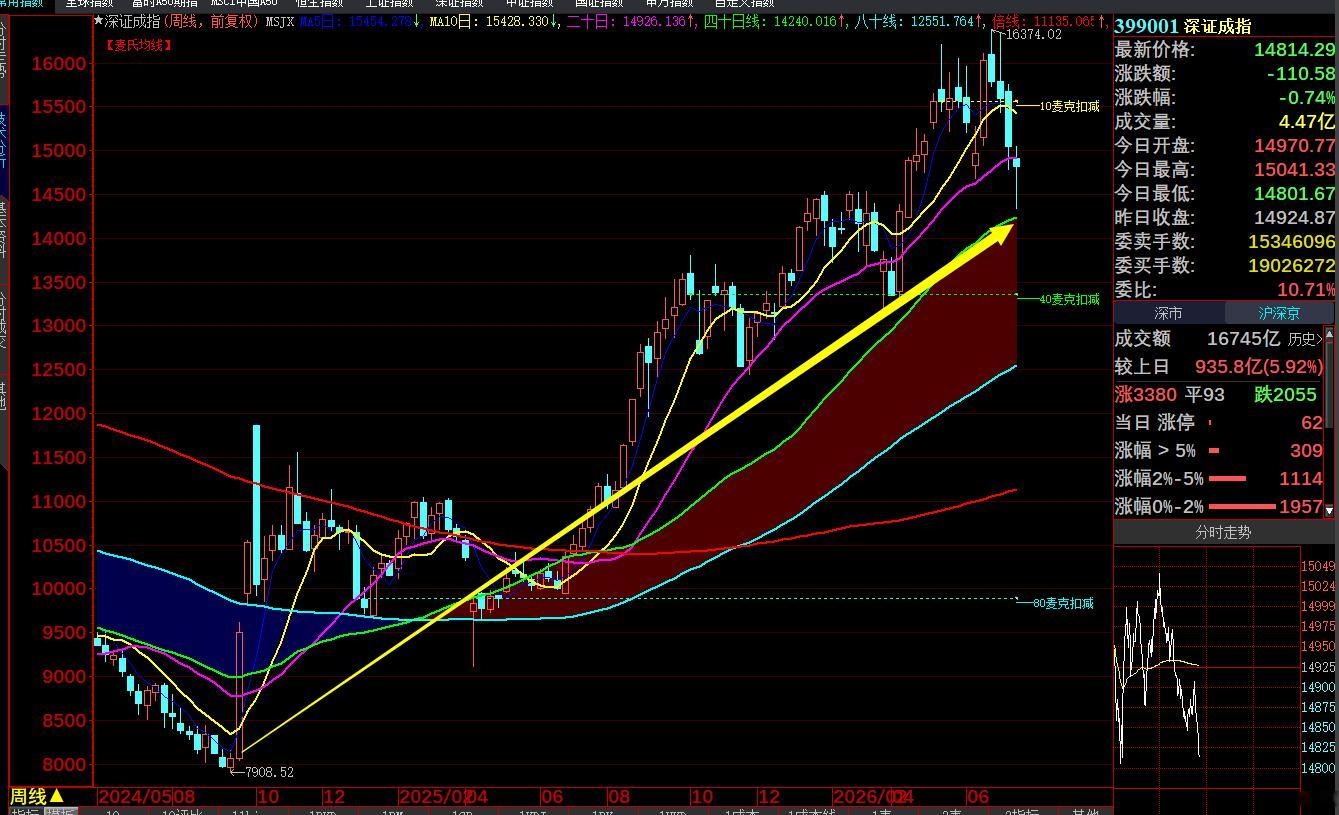Click the 今日开盘 value 14970.77
The image size is (1339, 815).
coord(1294,146)
